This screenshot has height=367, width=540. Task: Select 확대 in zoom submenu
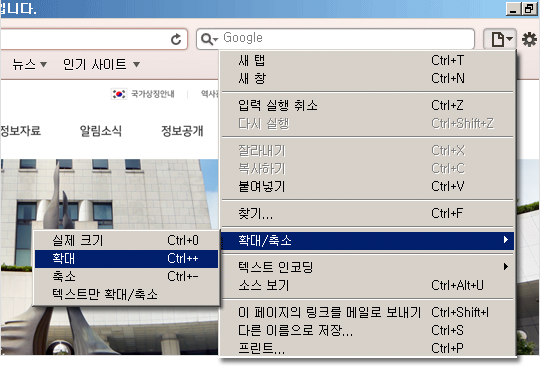[126, 259]
